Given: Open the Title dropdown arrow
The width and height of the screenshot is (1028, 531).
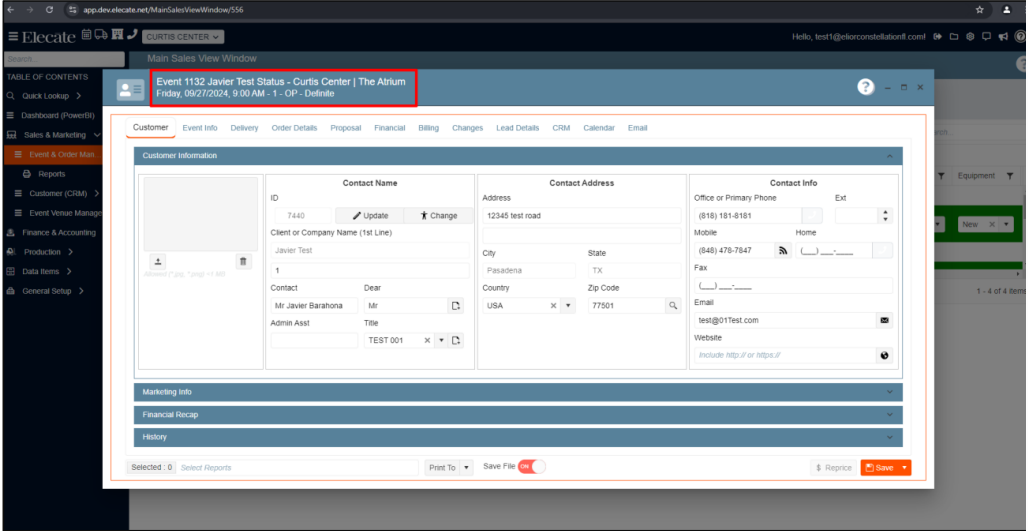Looking at the screenshot, I should pyautogui.click(x=441, y=340).
